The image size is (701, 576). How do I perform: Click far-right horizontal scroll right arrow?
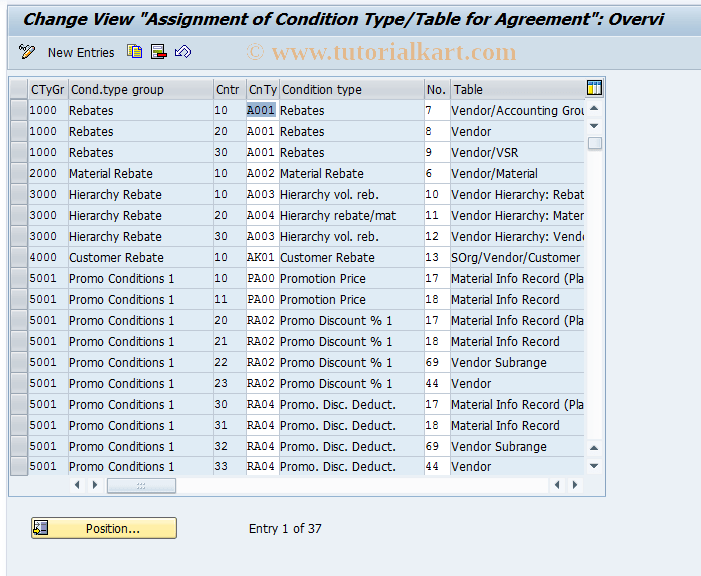click(x=575, y=485)
